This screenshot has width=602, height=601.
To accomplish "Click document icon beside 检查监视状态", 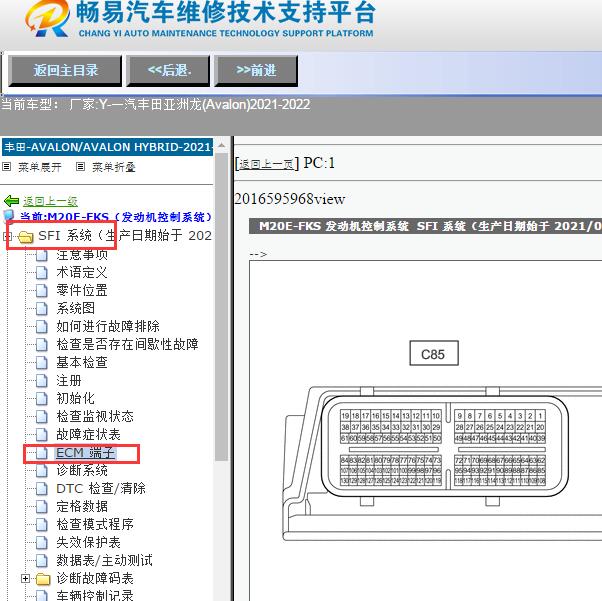I will [x=41, y=417].
